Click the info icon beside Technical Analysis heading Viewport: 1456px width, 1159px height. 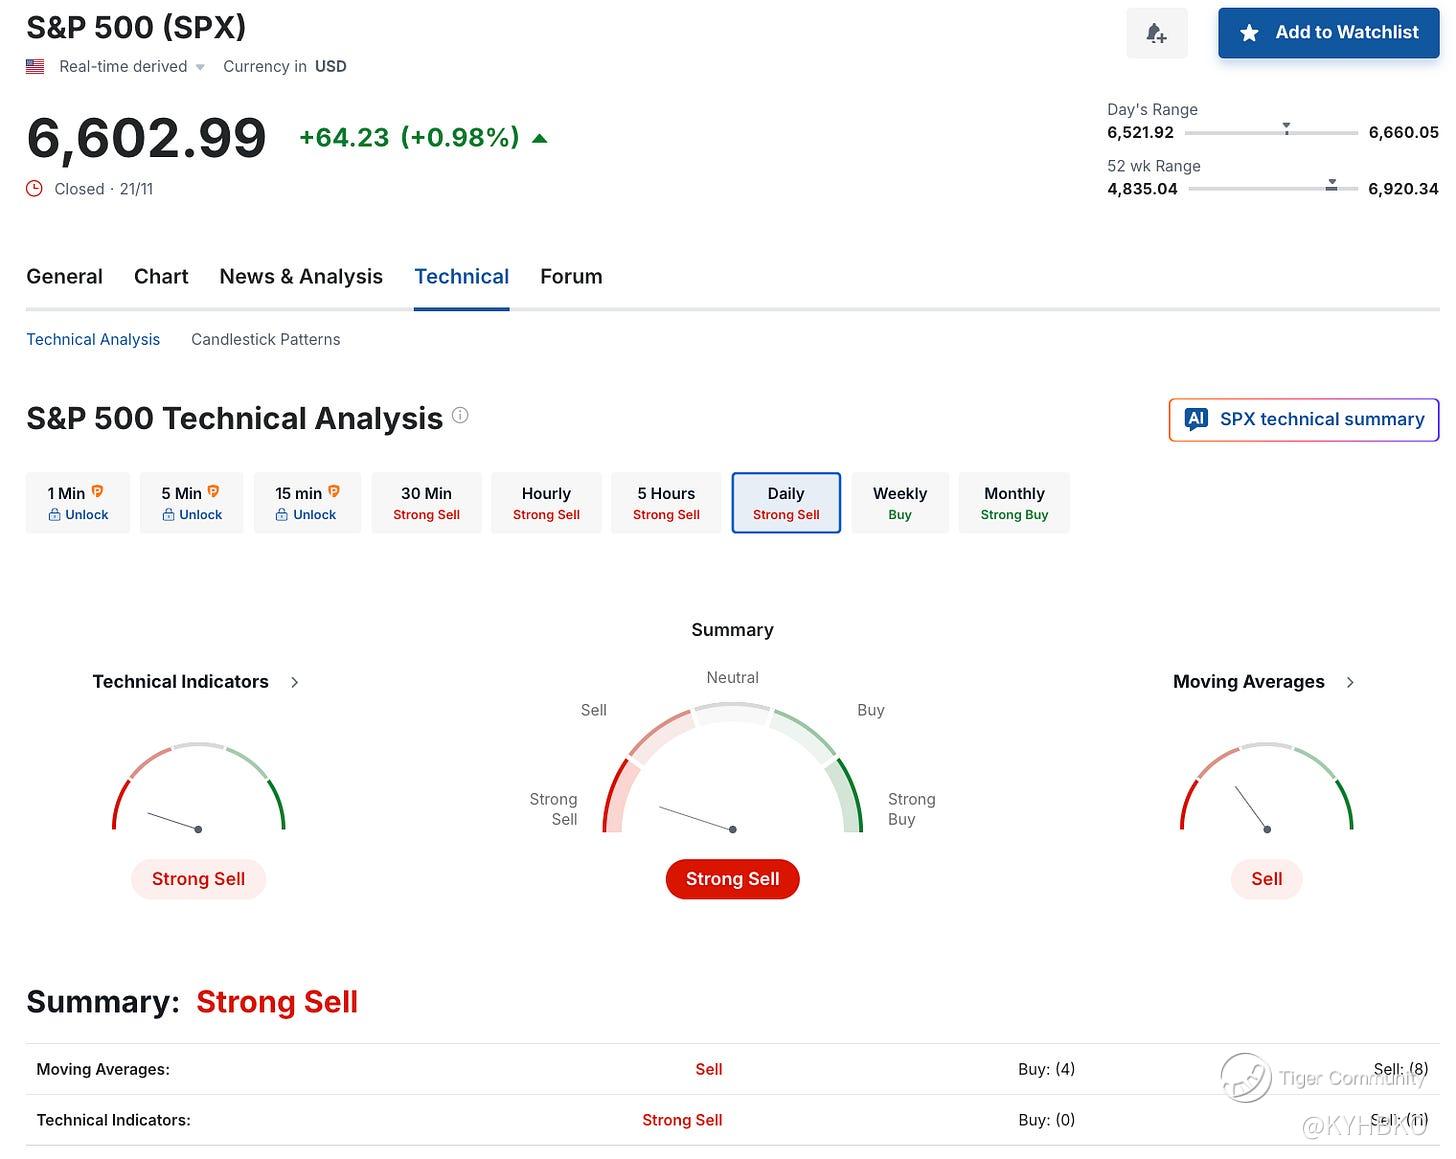(x=460, y=415)
